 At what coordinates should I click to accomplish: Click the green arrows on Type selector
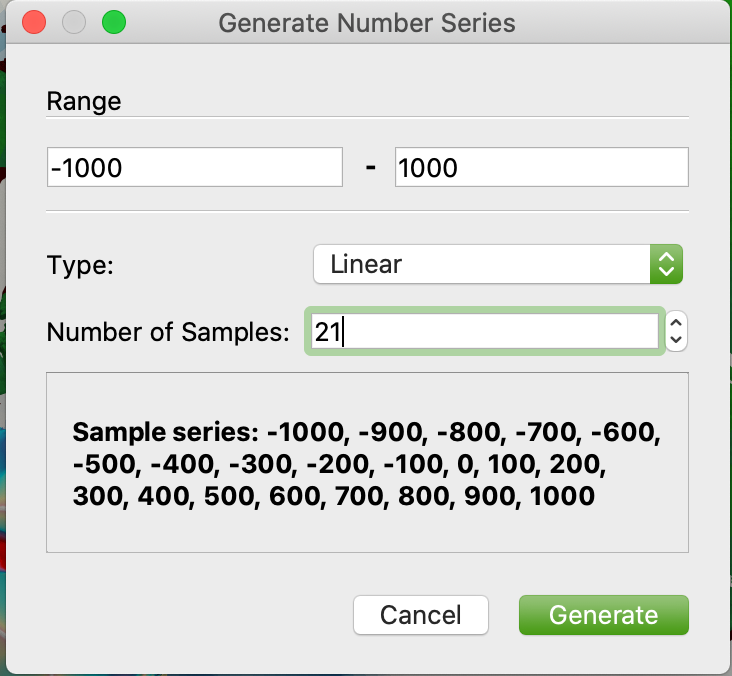click(666, 264)
